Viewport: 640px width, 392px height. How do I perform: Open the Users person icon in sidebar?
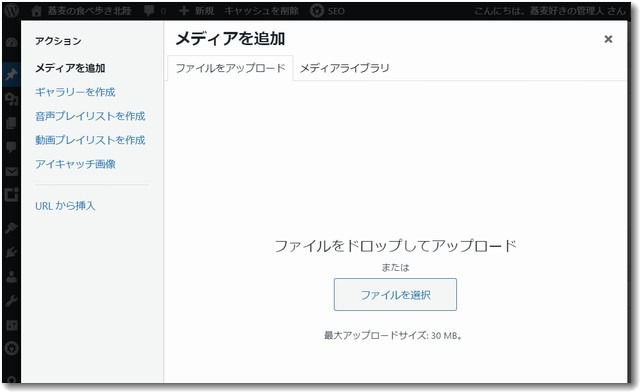click(x=11, y=277)
